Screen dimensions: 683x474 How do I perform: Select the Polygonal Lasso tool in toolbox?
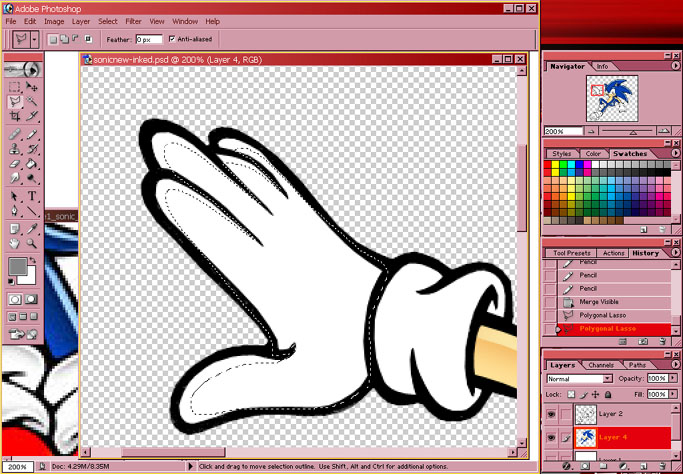tap(15, 102)
